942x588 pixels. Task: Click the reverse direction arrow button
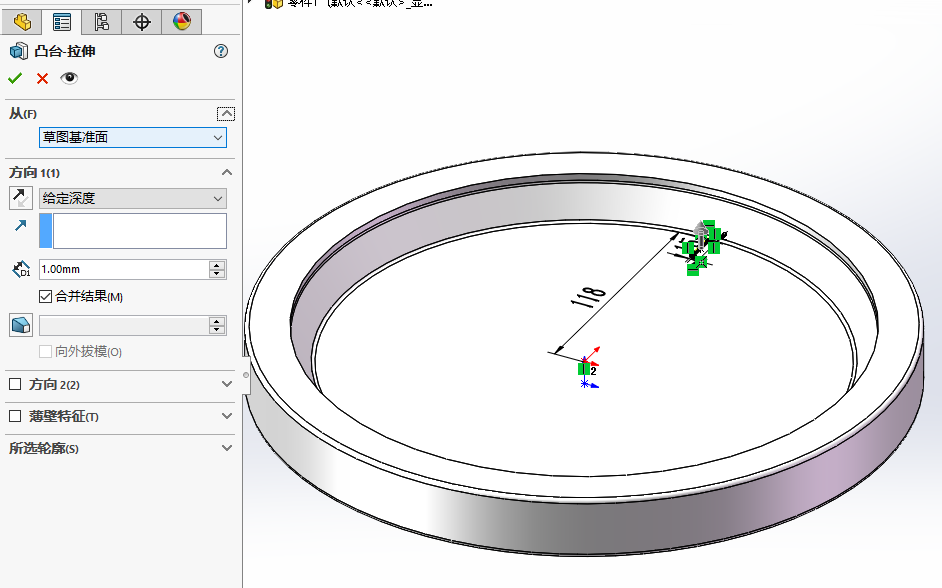20,198
